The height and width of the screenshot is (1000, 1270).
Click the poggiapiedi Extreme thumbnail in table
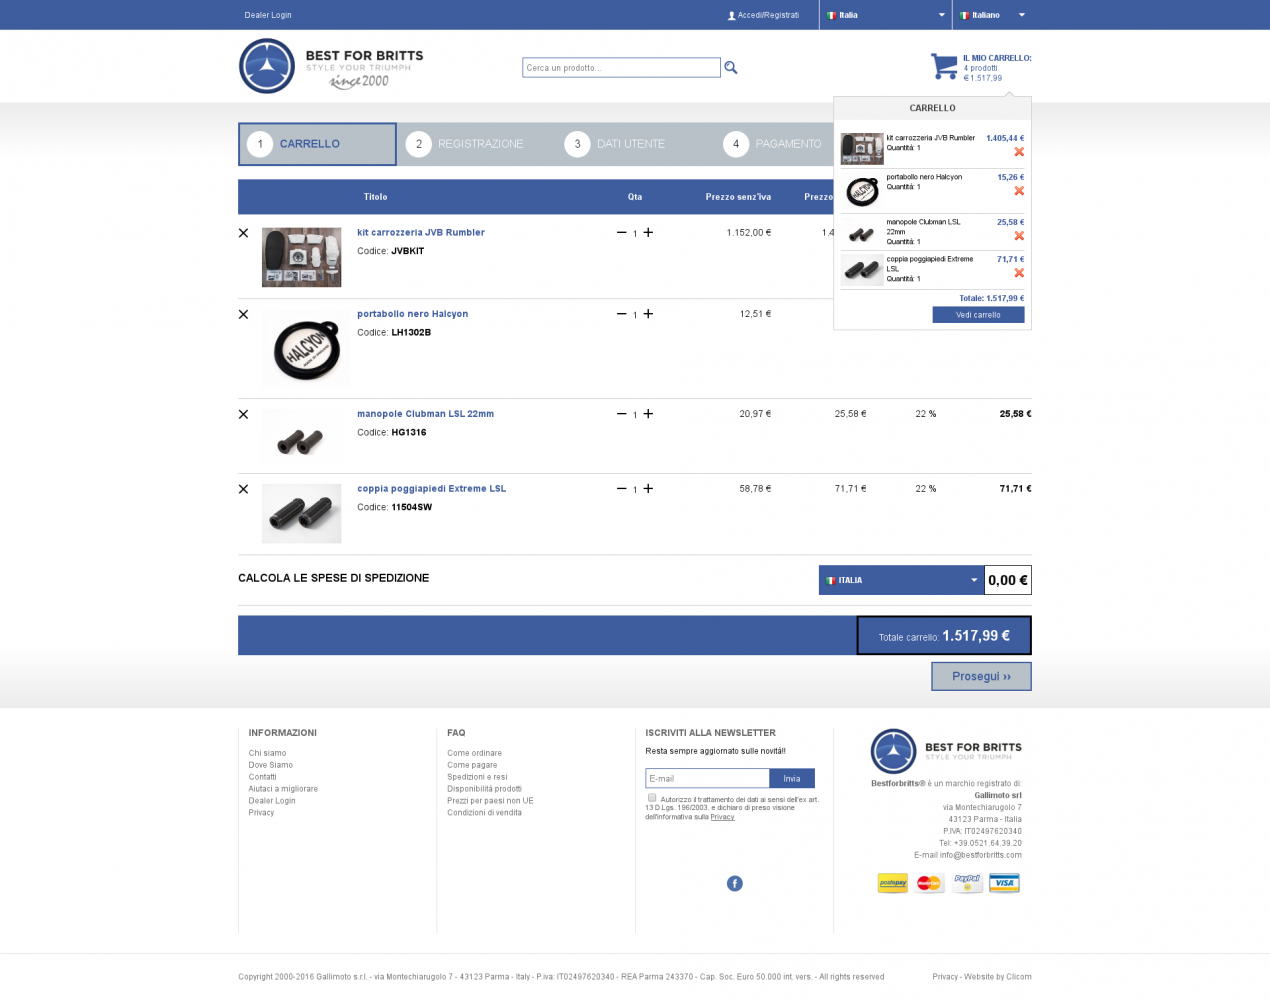(x=301, y=513)
